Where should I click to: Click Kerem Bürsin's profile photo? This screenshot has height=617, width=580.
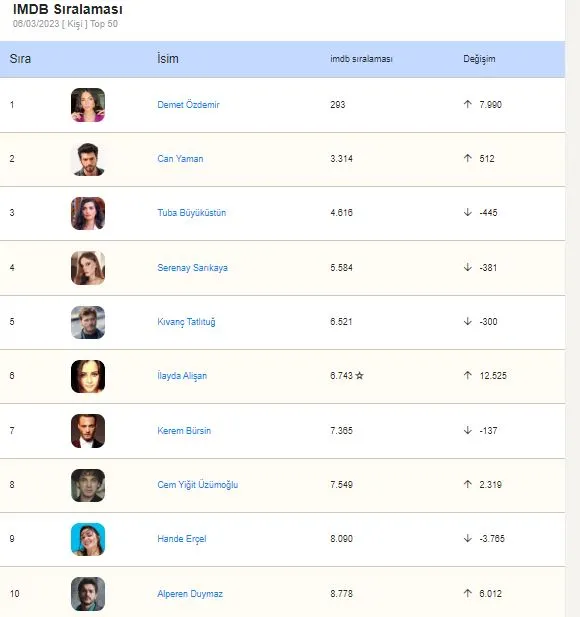pos(88,431)
